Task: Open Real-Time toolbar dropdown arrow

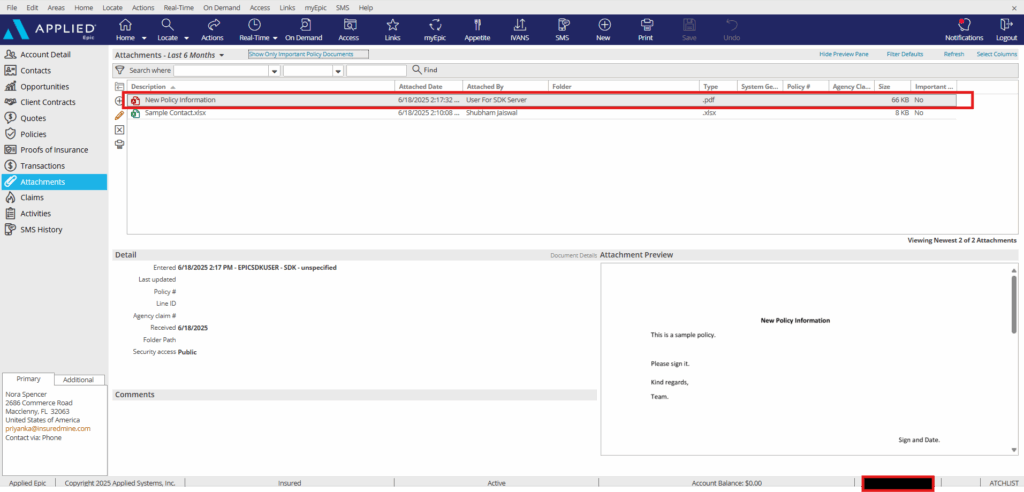Action: [276, 39]
